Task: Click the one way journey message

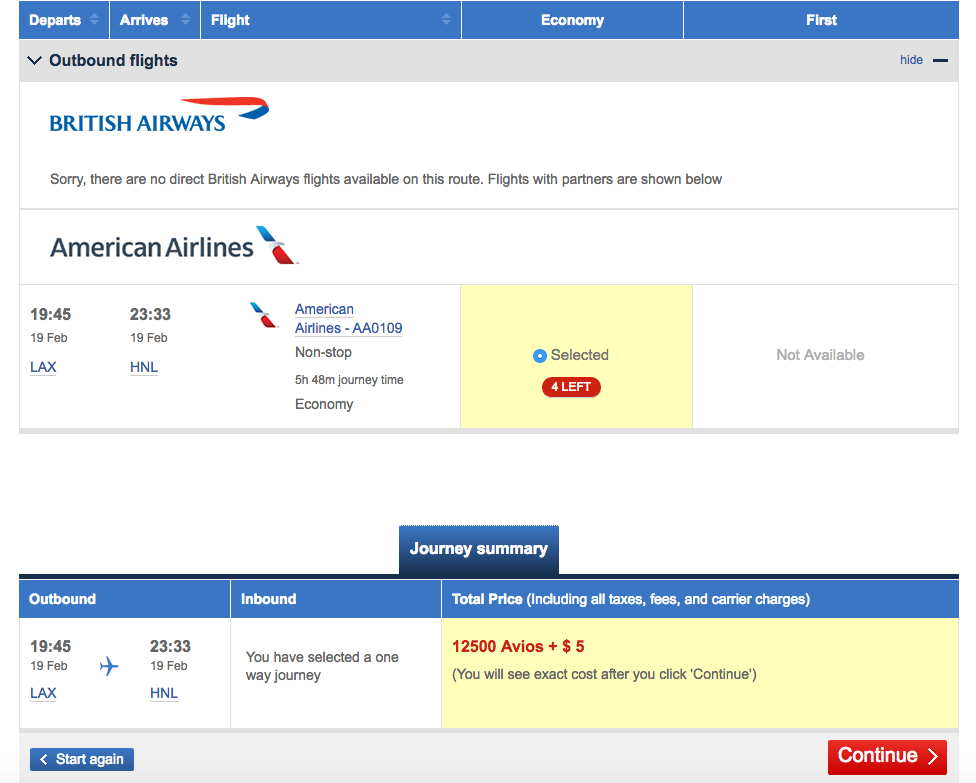Action: (x=322, y=666)
